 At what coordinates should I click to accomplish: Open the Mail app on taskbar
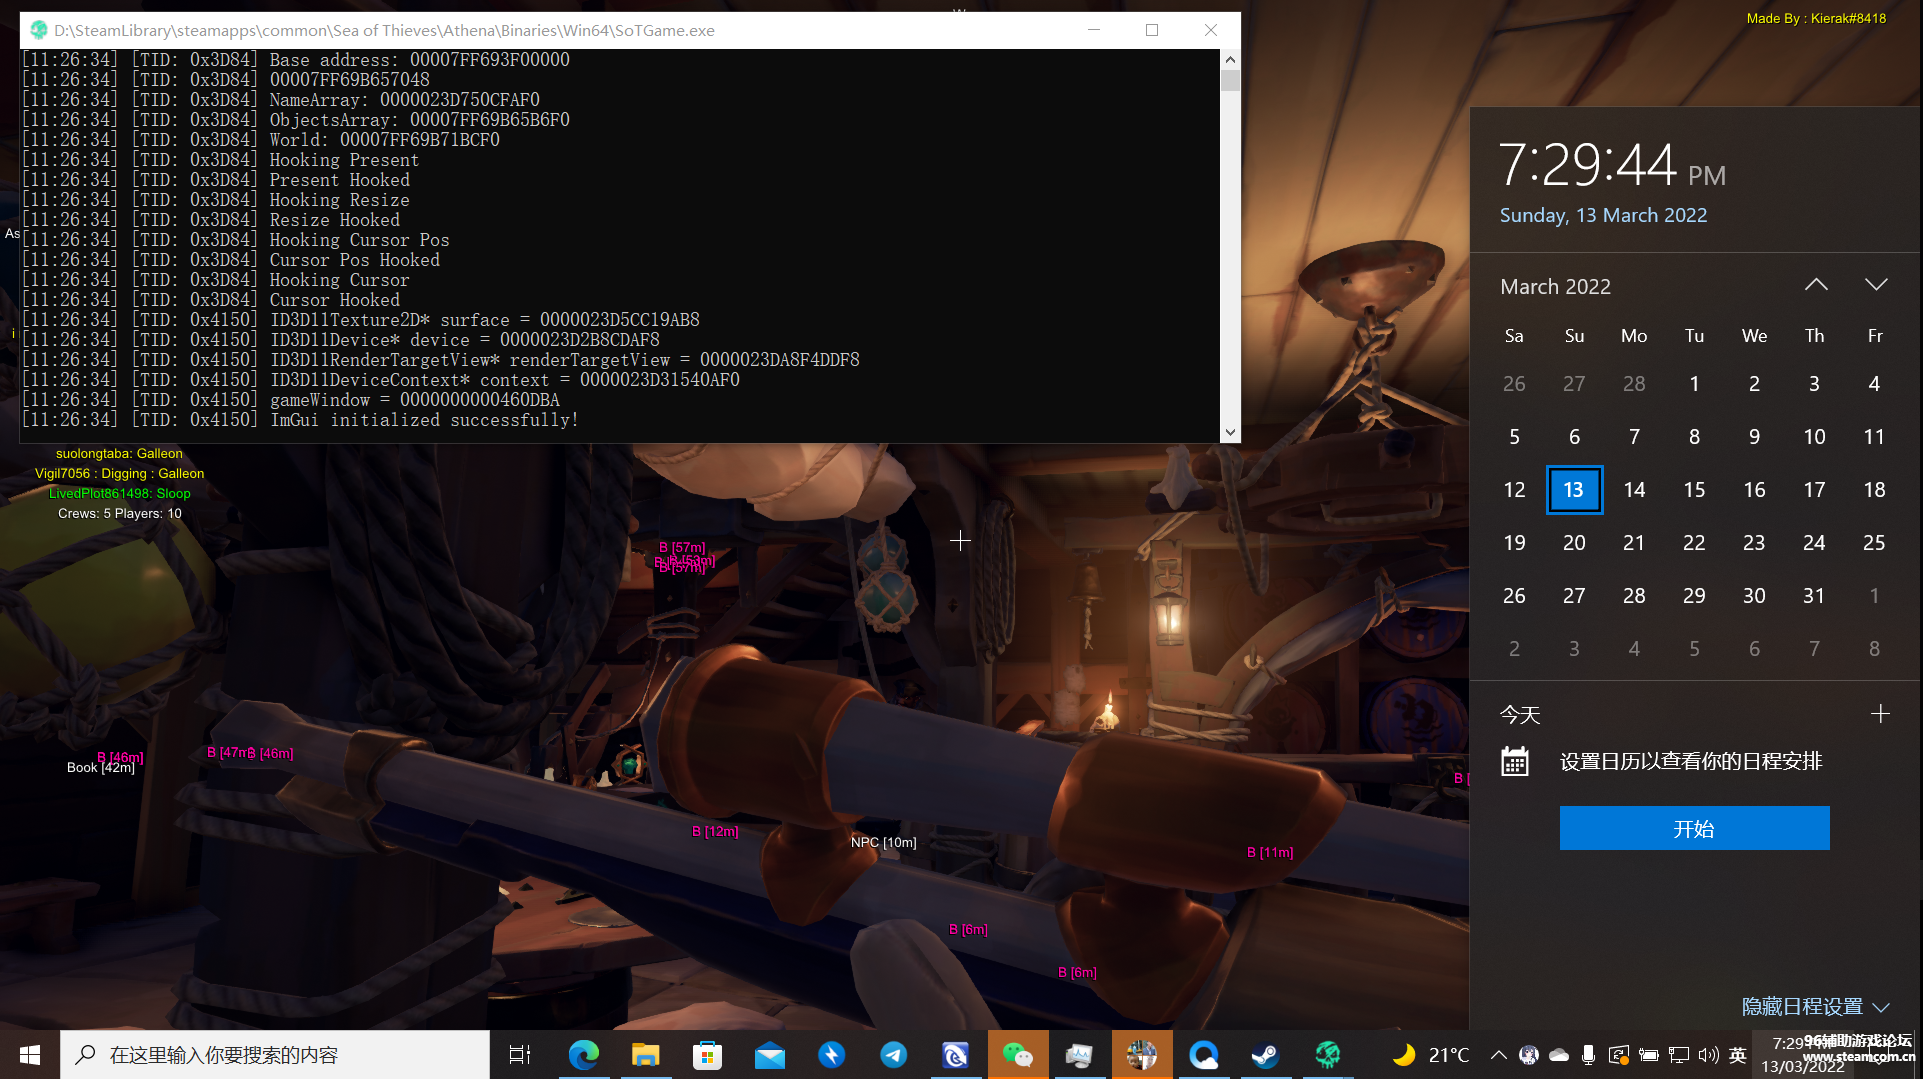(769, 1055)
